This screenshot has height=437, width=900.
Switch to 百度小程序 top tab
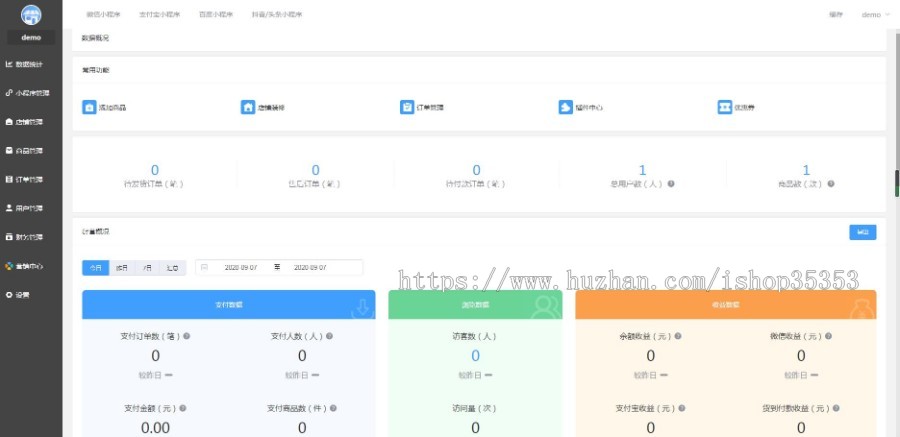coord(216,15)
